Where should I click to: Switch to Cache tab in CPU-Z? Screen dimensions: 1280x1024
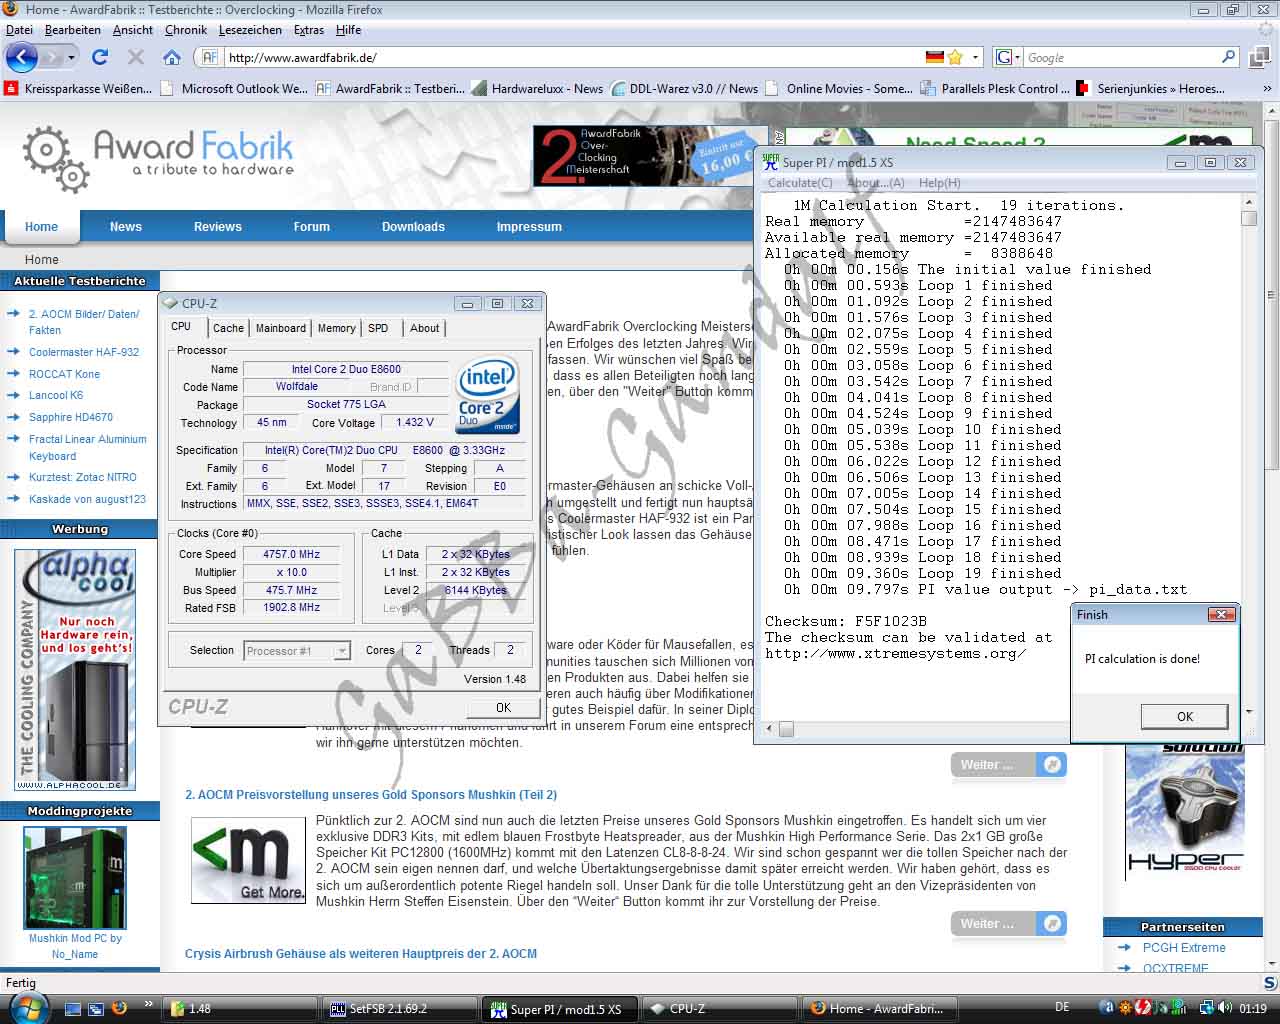(228, 328)
